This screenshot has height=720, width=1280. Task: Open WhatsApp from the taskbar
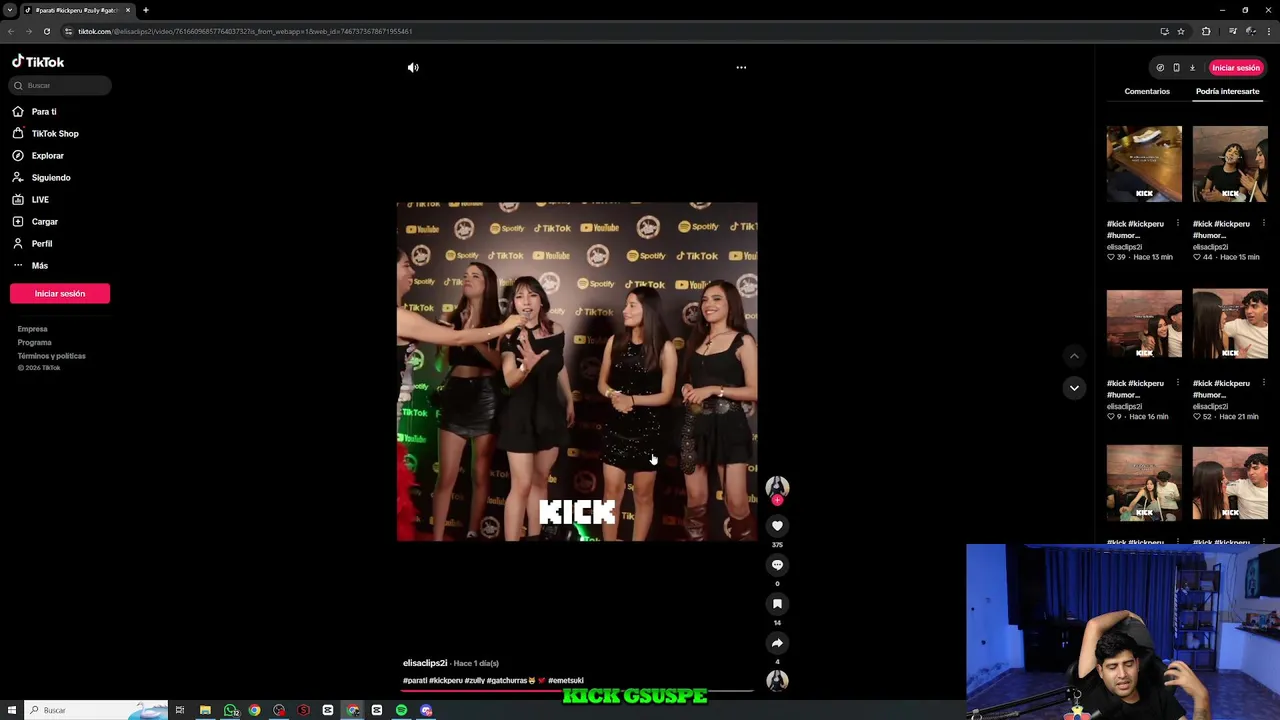pyautogui.click(x=231, y=710)
